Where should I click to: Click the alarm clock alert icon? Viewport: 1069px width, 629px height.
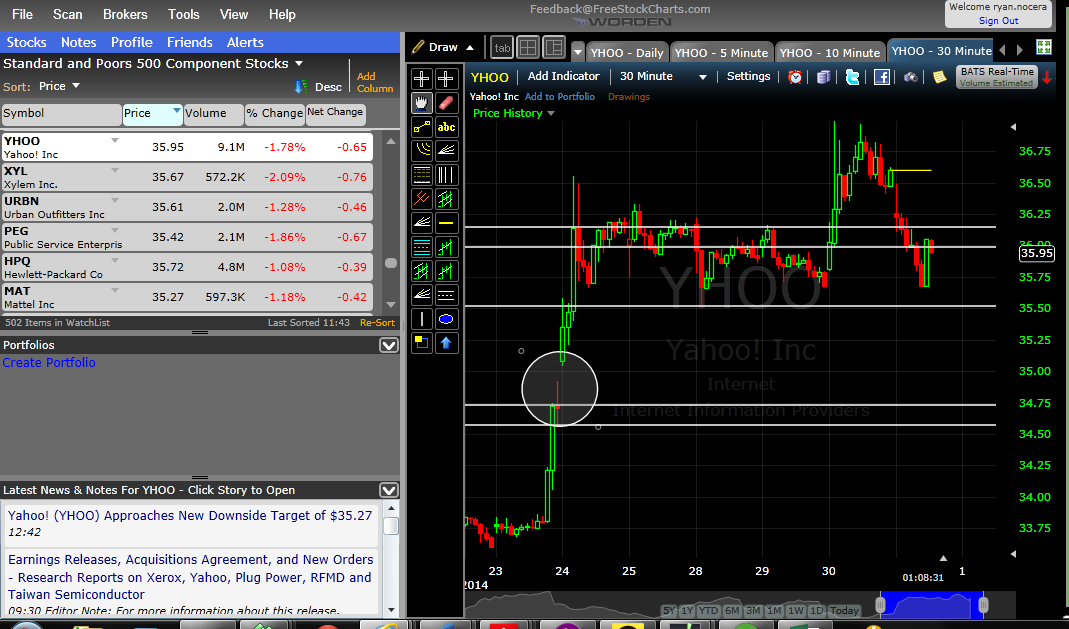tap(795, 77)
